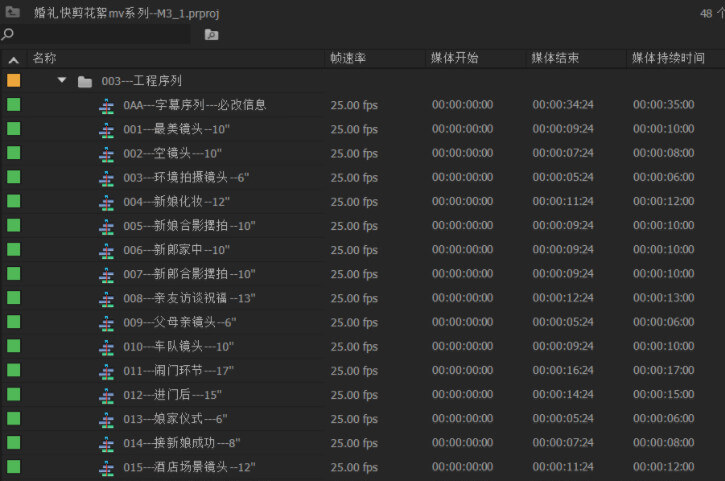Image resolution: width=725 pixels, height=481 pixels.
Task: Click sequence icon of 009---父母亲镜头--6"
Action: pyautogui.click(x=106, y=324)
